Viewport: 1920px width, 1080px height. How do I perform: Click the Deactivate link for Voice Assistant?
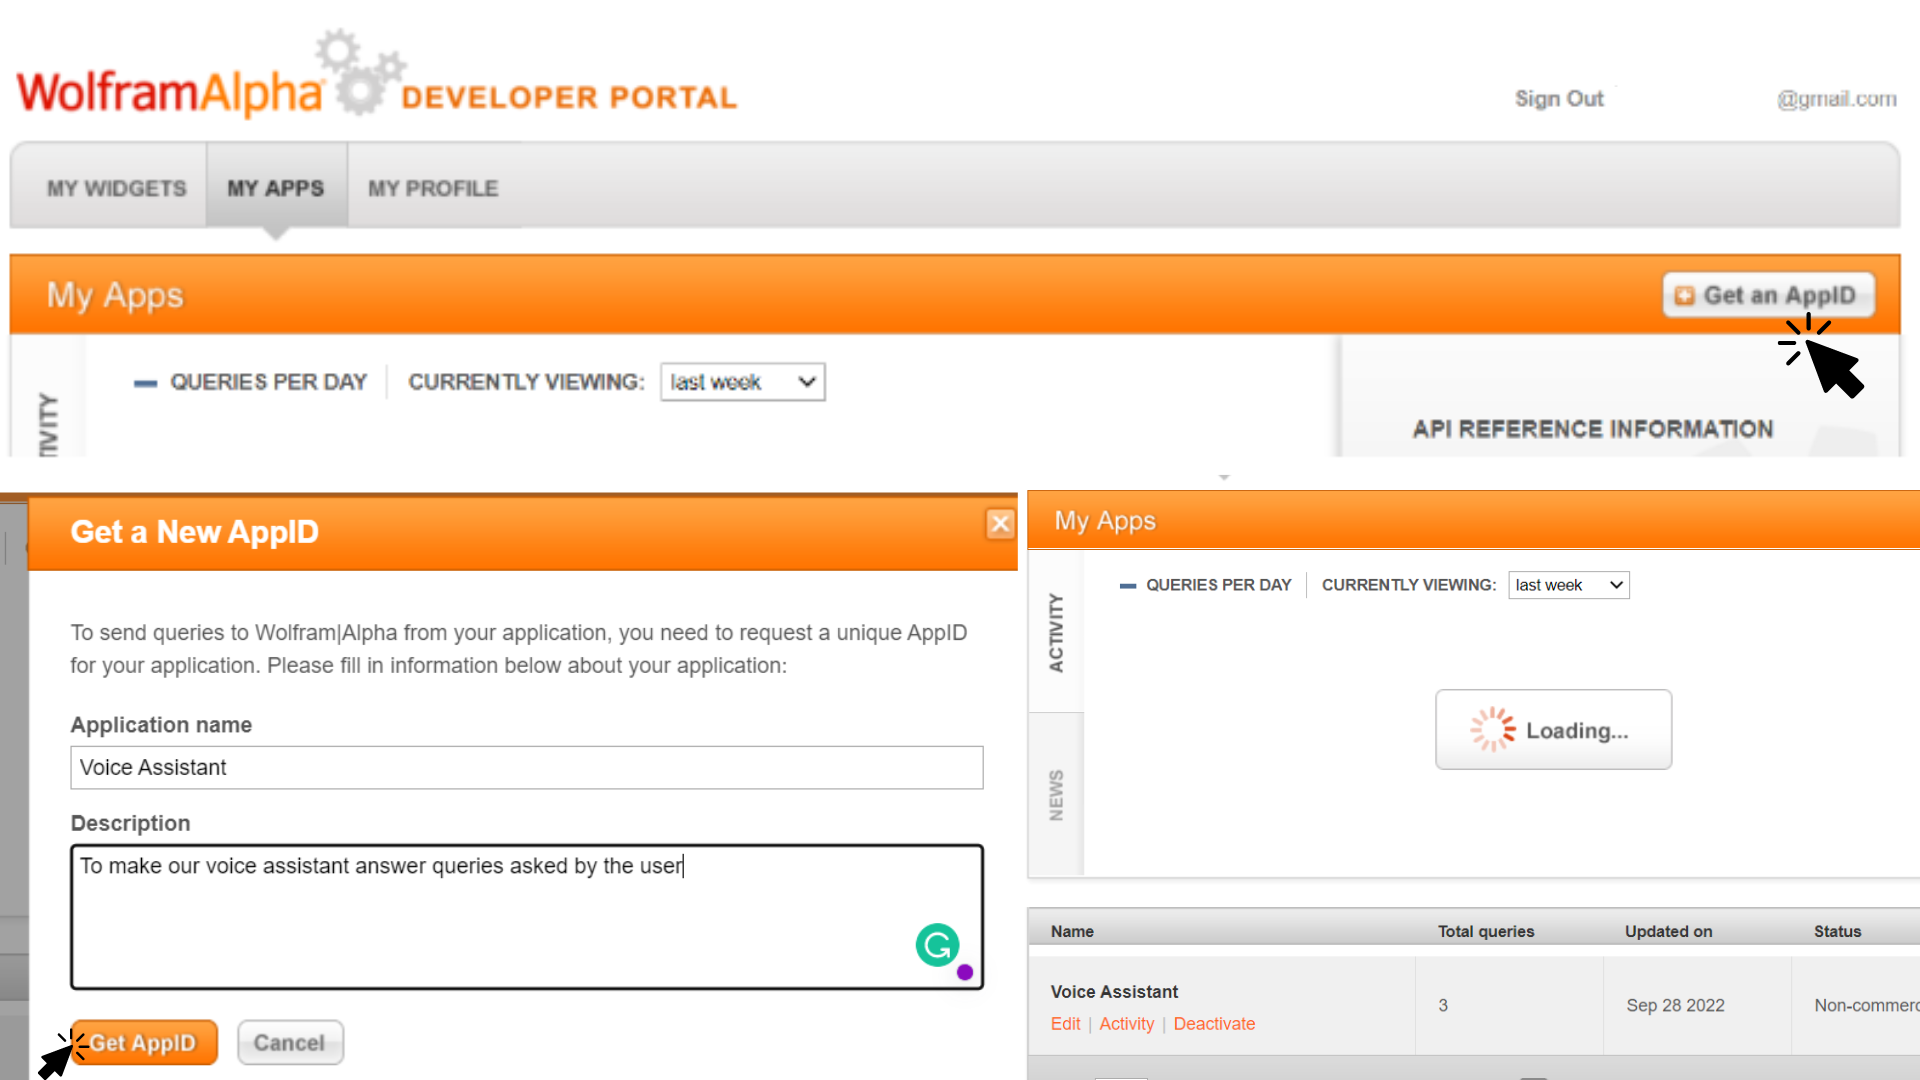click(1213, 1023)
